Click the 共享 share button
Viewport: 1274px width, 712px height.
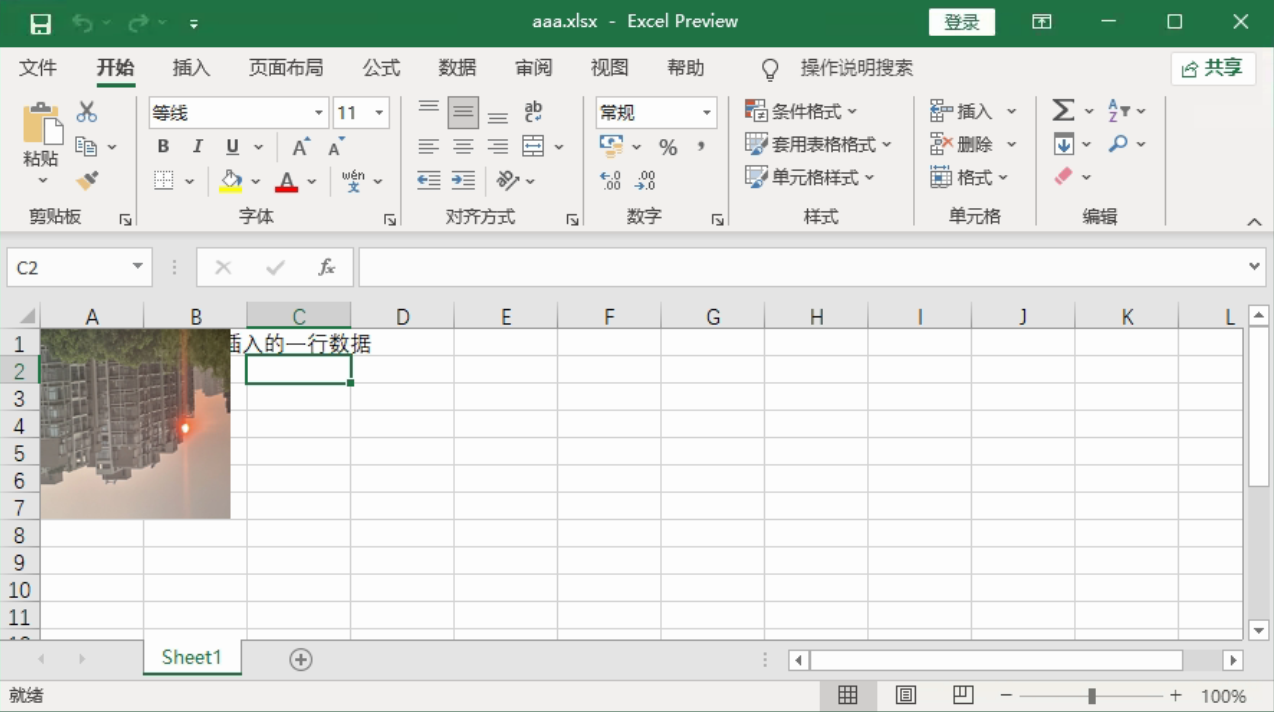point(1213,68)
